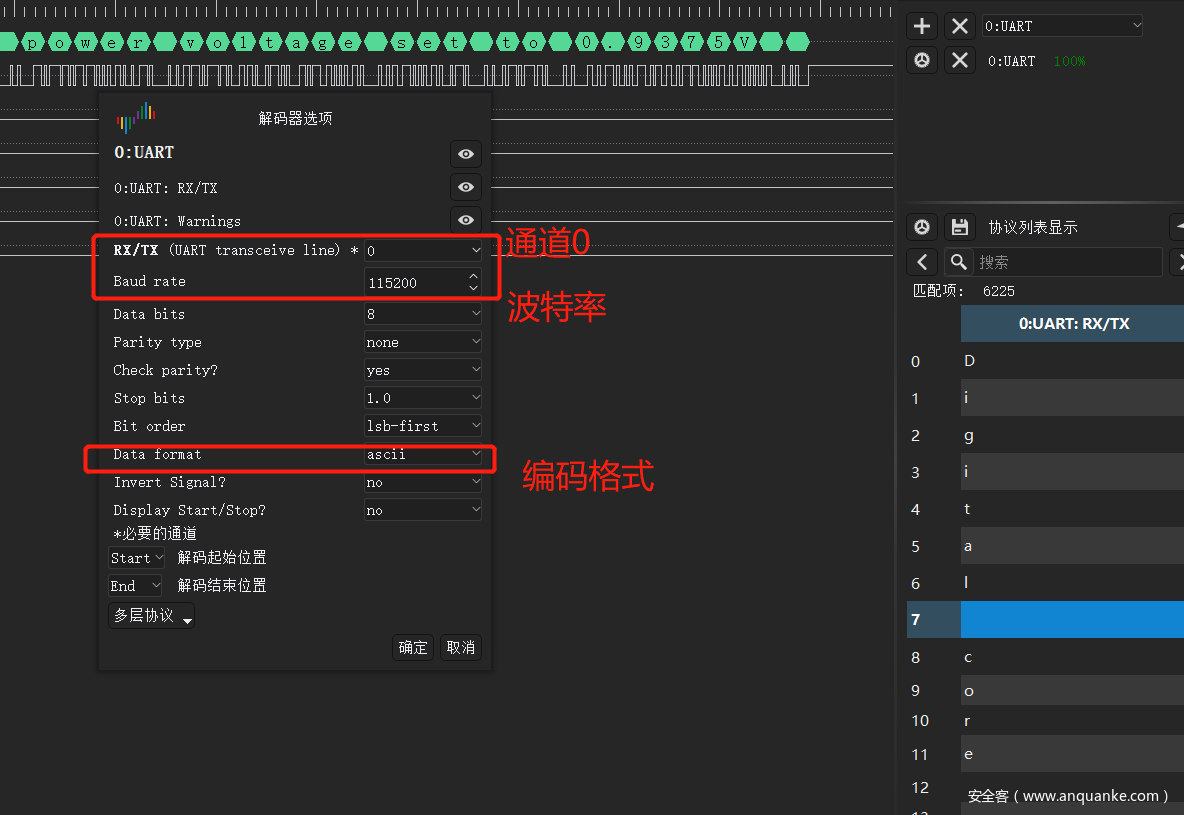Open the Bit order dropdown

tap(423, 426)
